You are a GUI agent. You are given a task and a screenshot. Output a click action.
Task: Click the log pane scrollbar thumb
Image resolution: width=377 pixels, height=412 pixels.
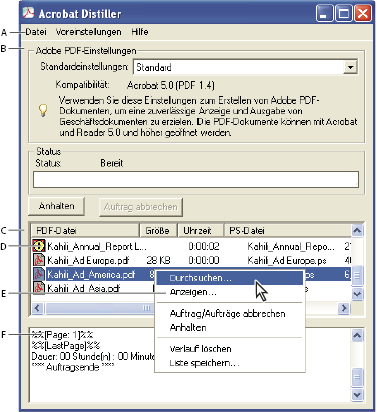(x=357, y=377)
